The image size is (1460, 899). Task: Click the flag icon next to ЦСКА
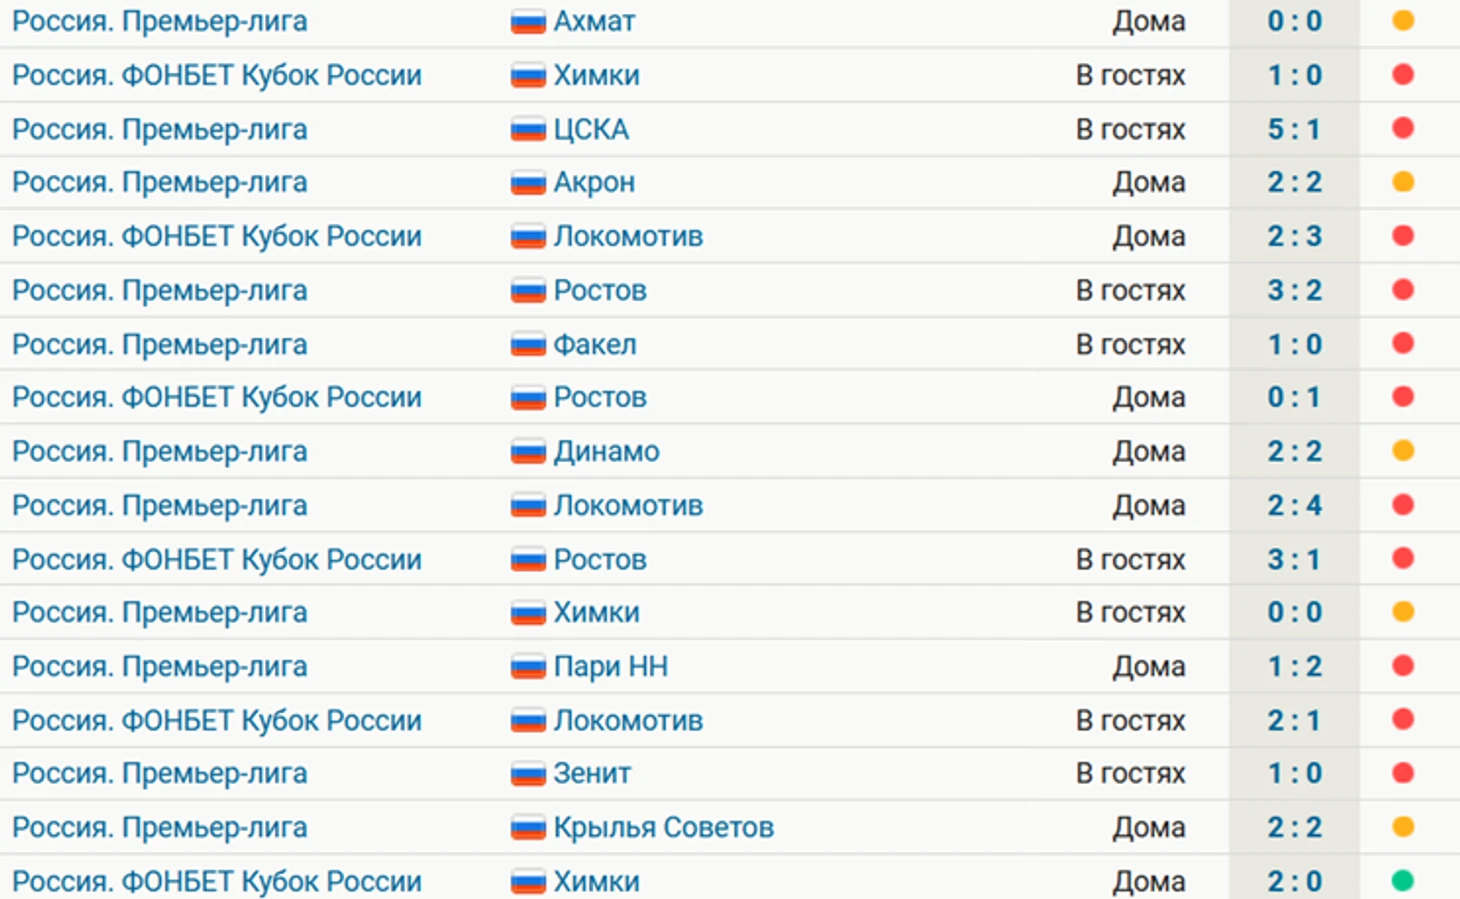(527, 129)
